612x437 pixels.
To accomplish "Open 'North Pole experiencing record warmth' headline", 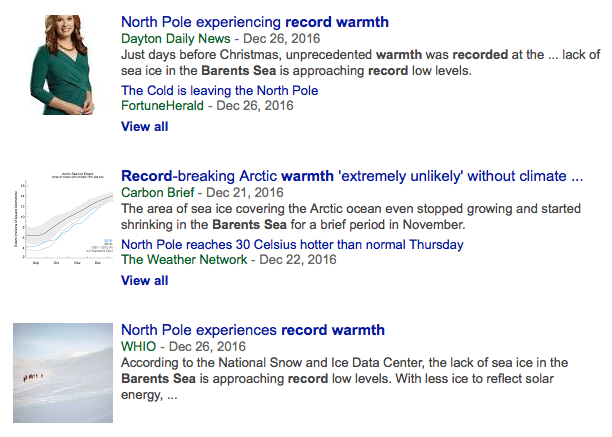I will (x=255, y=22).
